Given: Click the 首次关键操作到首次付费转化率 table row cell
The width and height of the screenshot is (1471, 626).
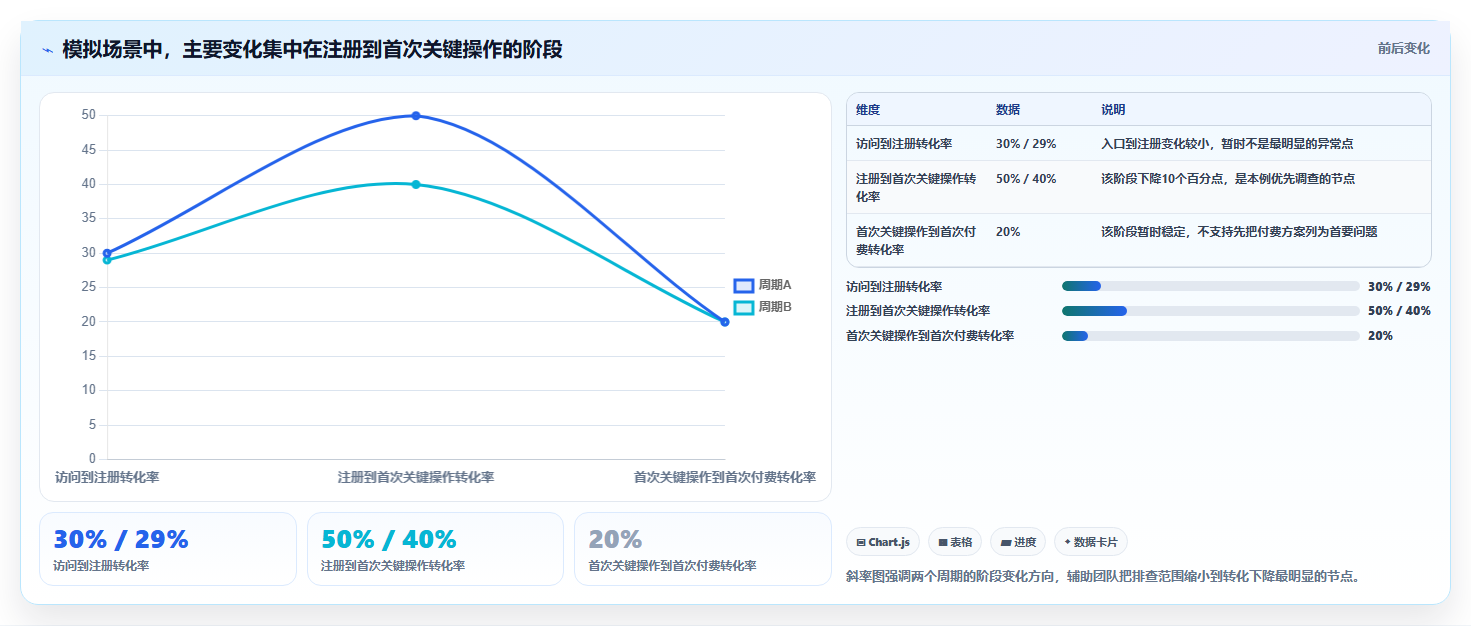Looking at the screenshot, I should [916, 240].
